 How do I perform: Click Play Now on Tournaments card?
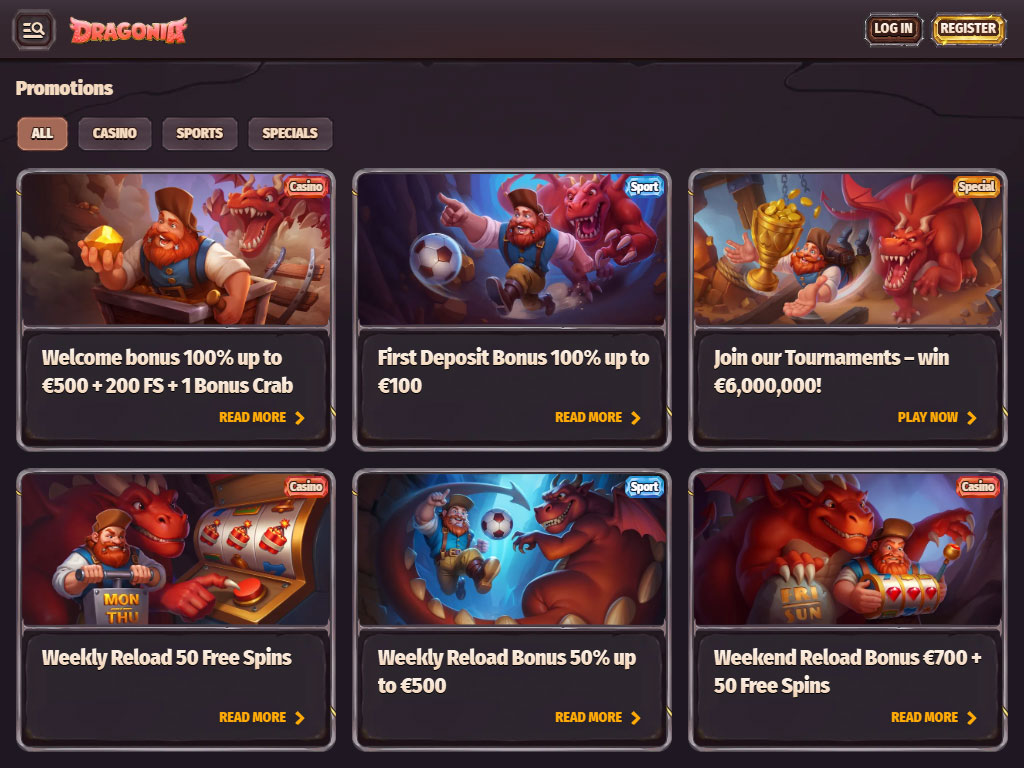[x=937, y=417]
